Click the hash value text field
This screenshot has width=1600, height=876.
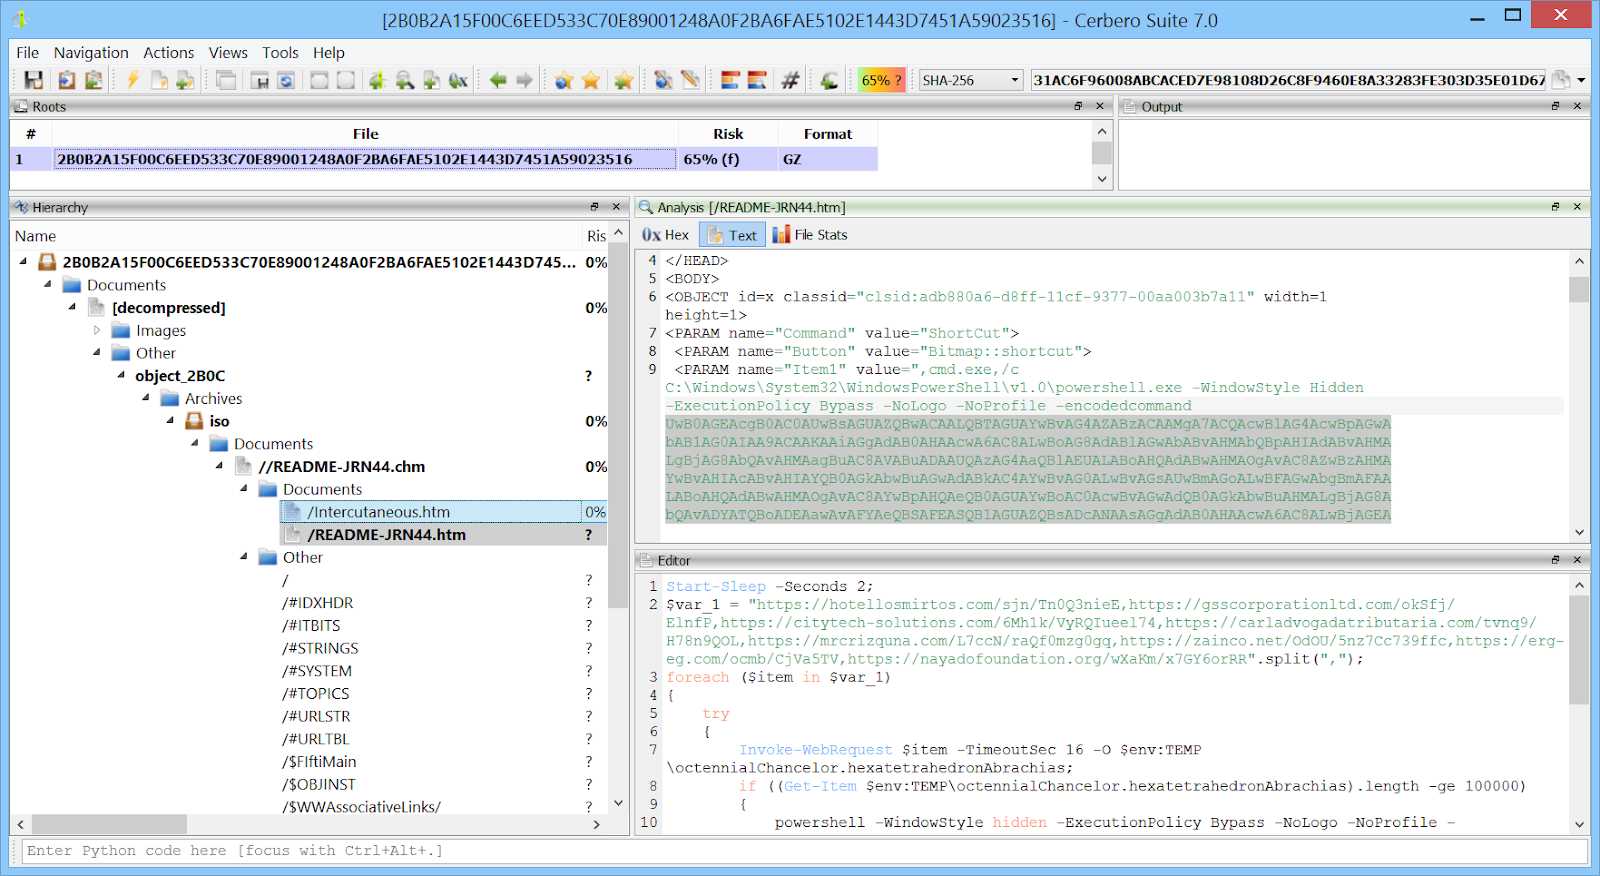[x=1288, y=80]
